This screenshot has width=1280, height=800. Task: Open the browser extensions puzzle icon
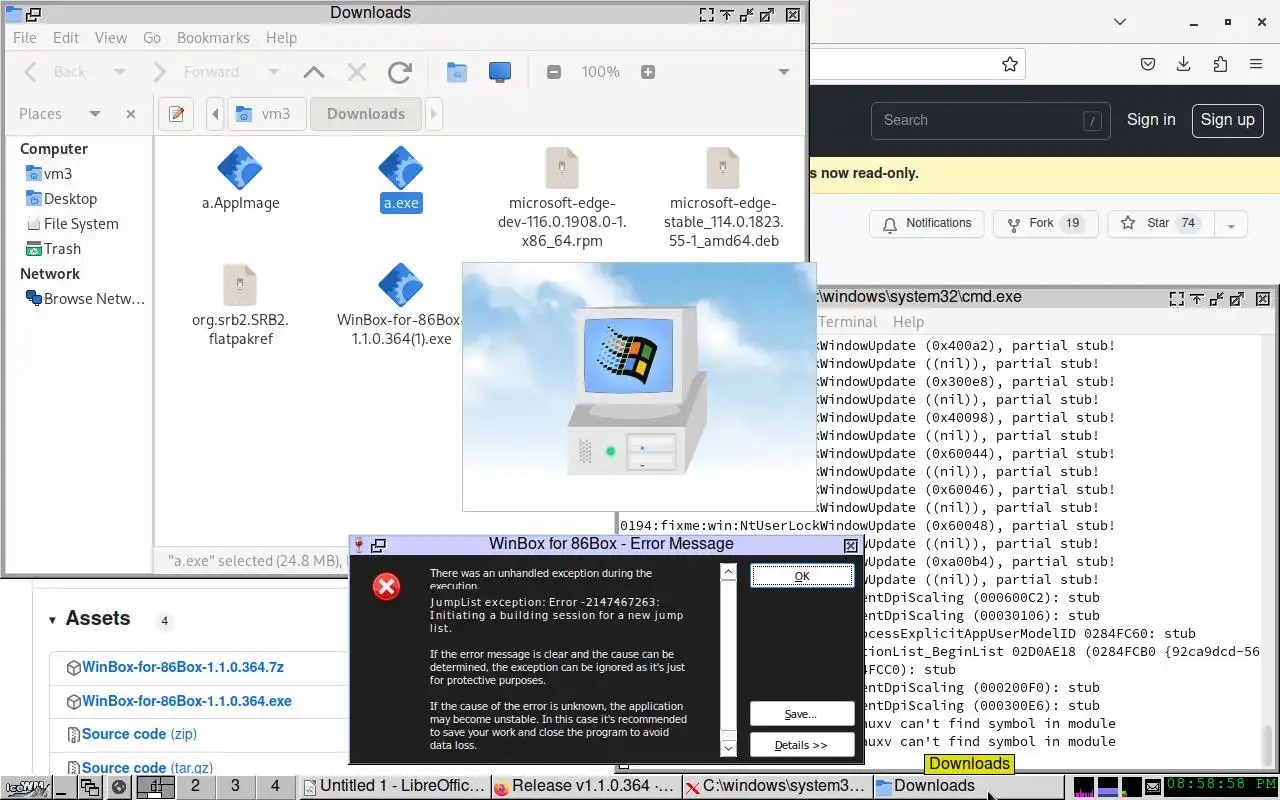tap(1220, 64)
